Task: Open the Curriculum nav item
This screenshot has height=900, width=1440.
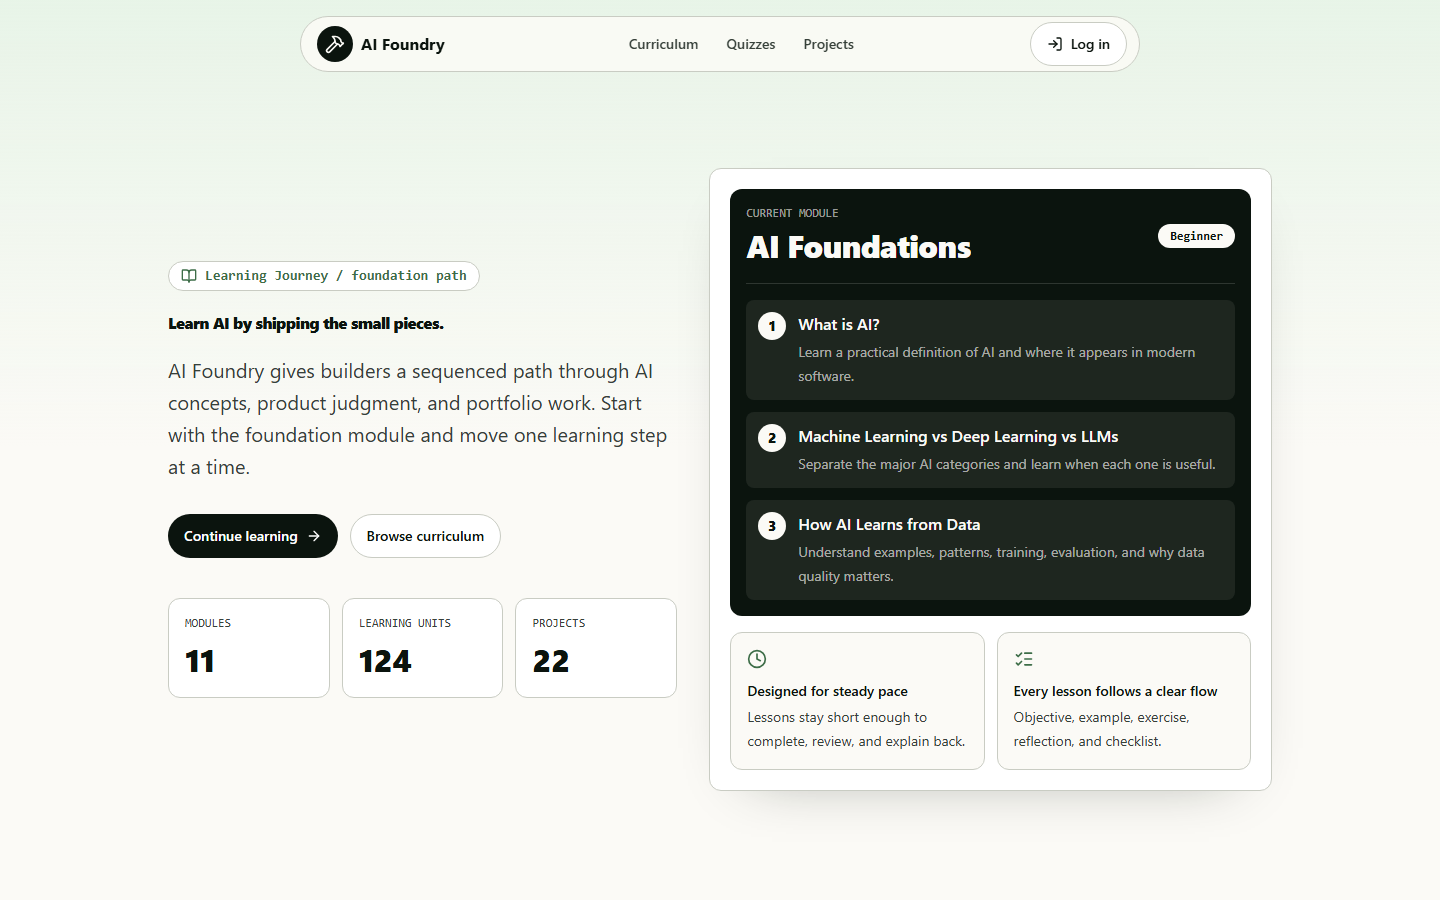Action: (663, 44)
